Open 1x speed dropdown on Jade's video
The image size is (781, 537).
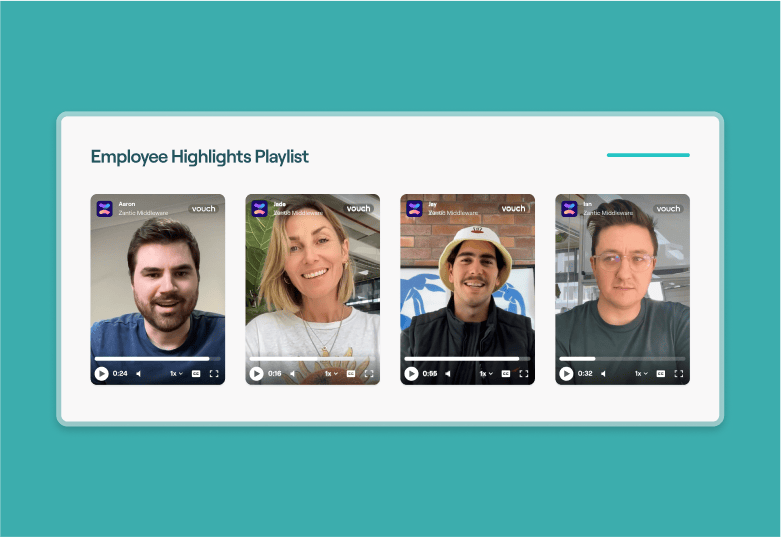tap(331, 374)
